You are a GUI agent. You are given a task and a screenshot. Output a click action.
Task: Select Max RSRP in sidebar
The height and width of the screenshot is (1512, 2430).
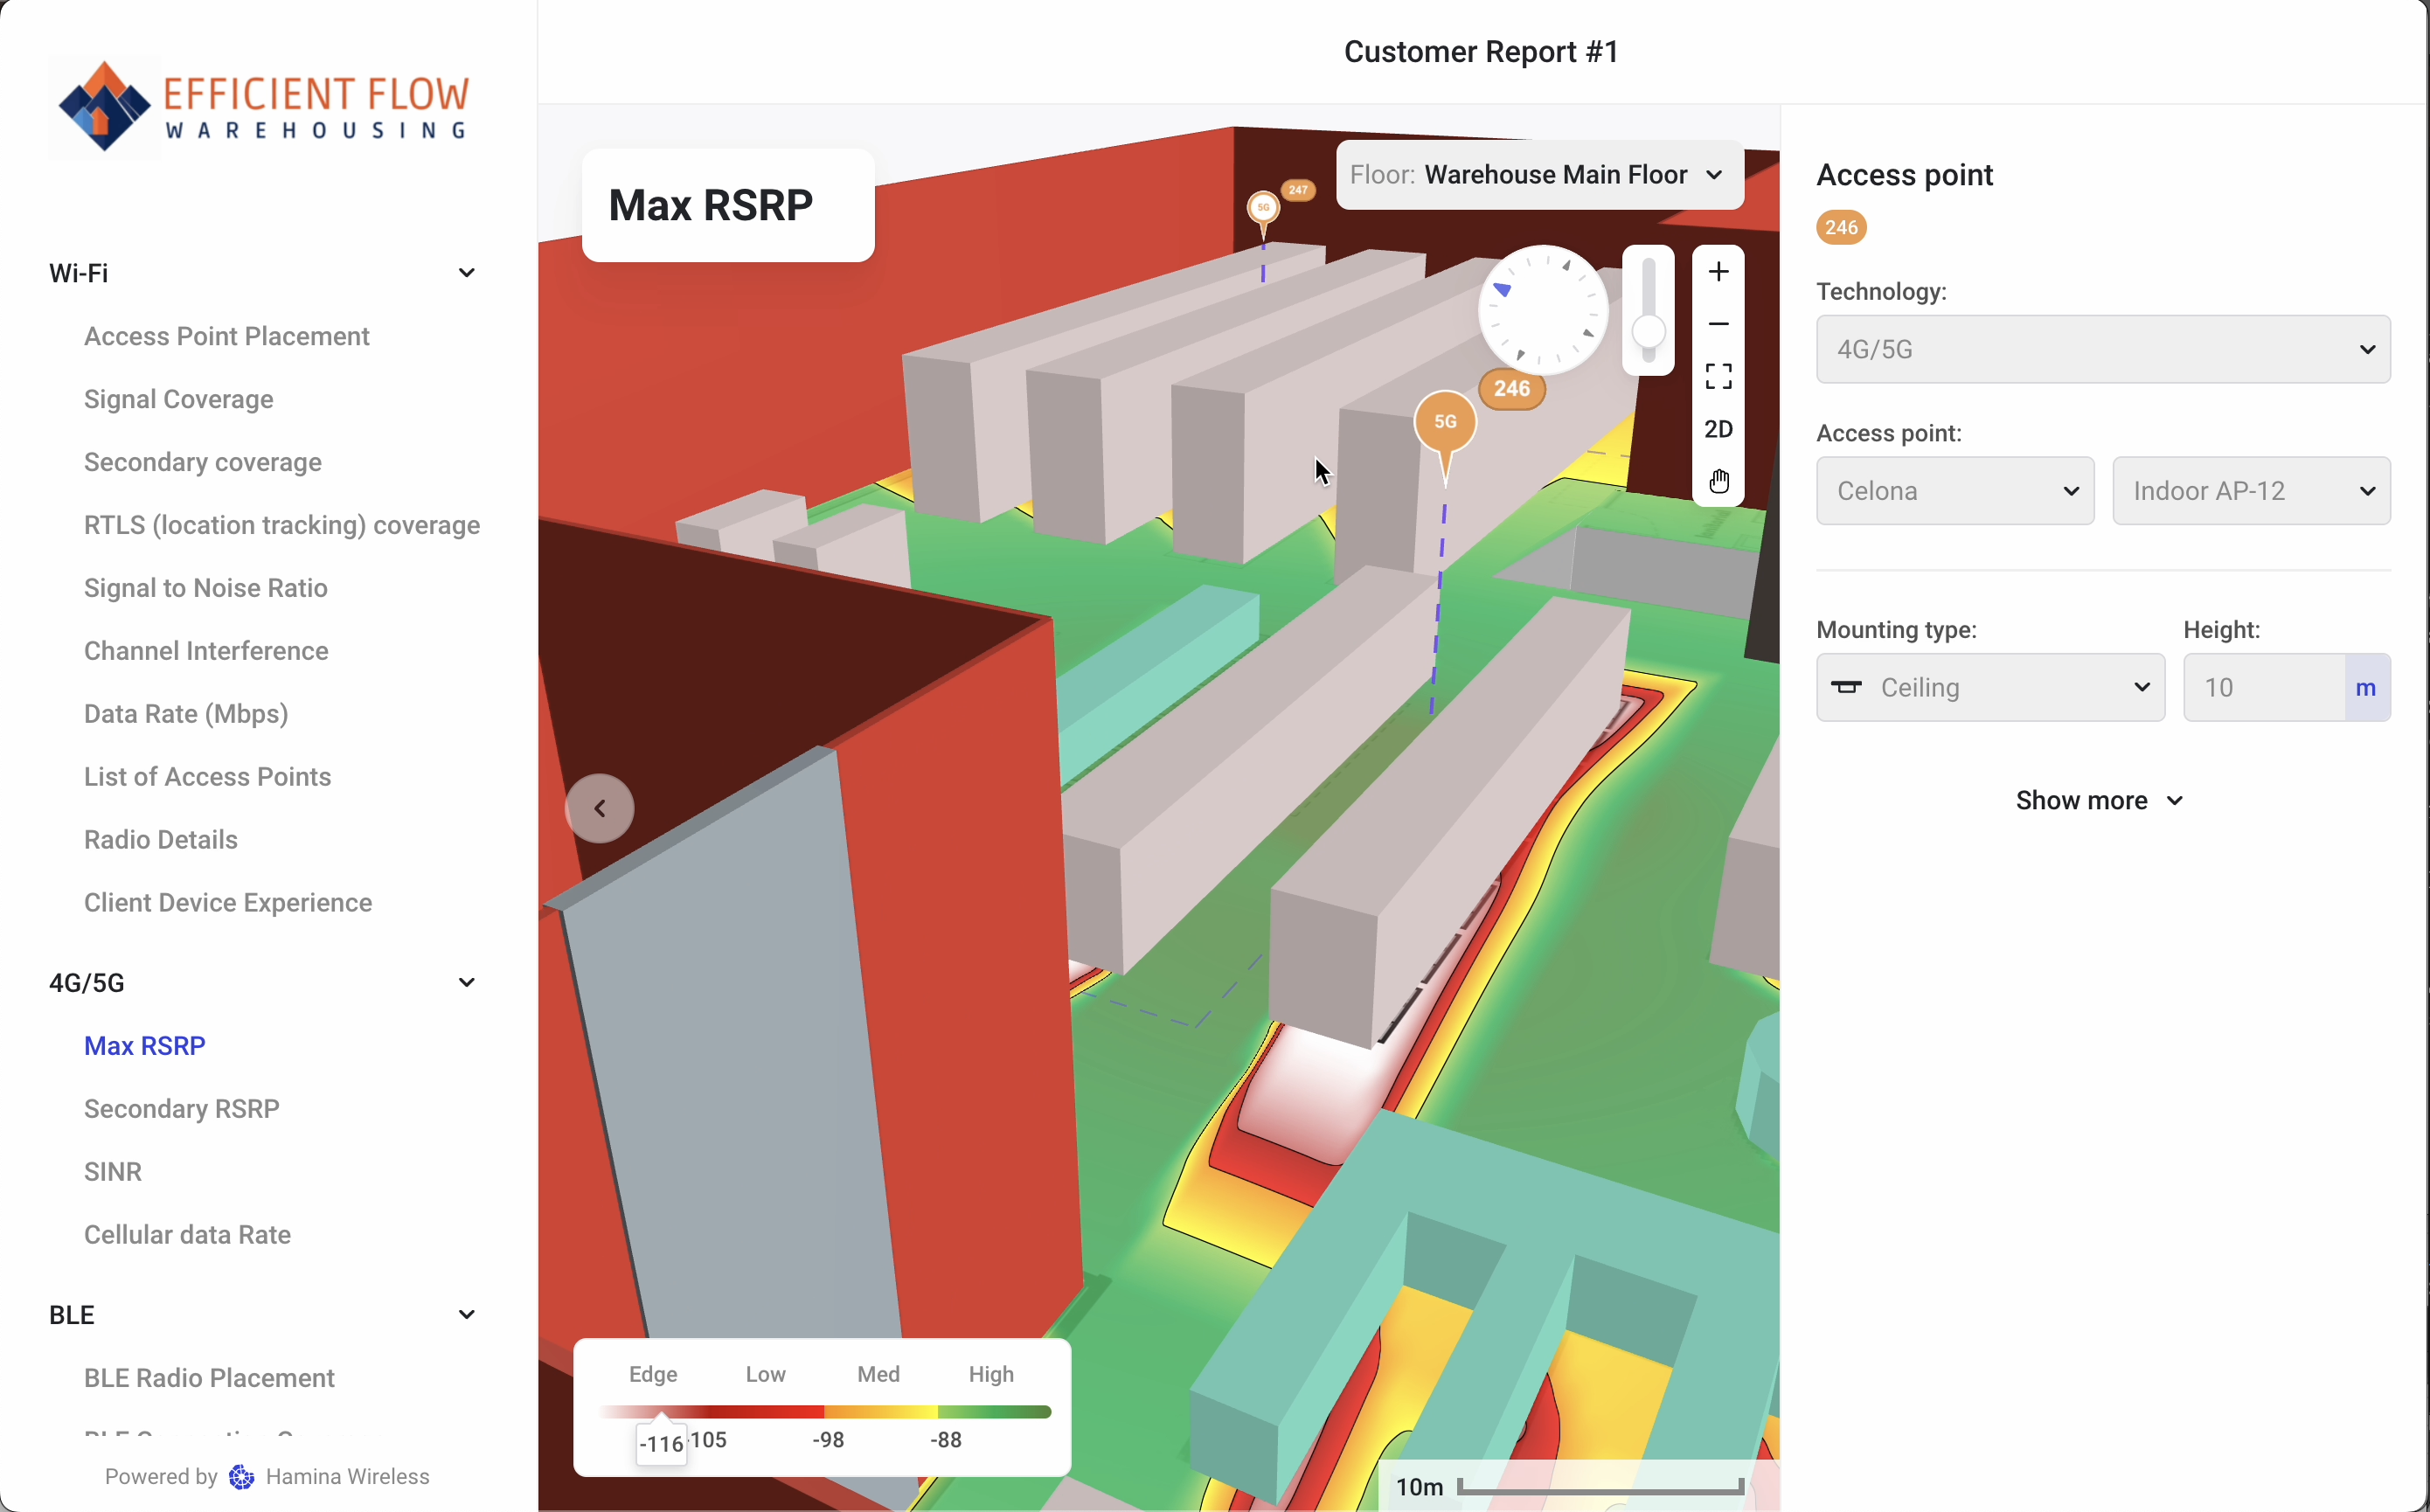[x=145, y=1046]
